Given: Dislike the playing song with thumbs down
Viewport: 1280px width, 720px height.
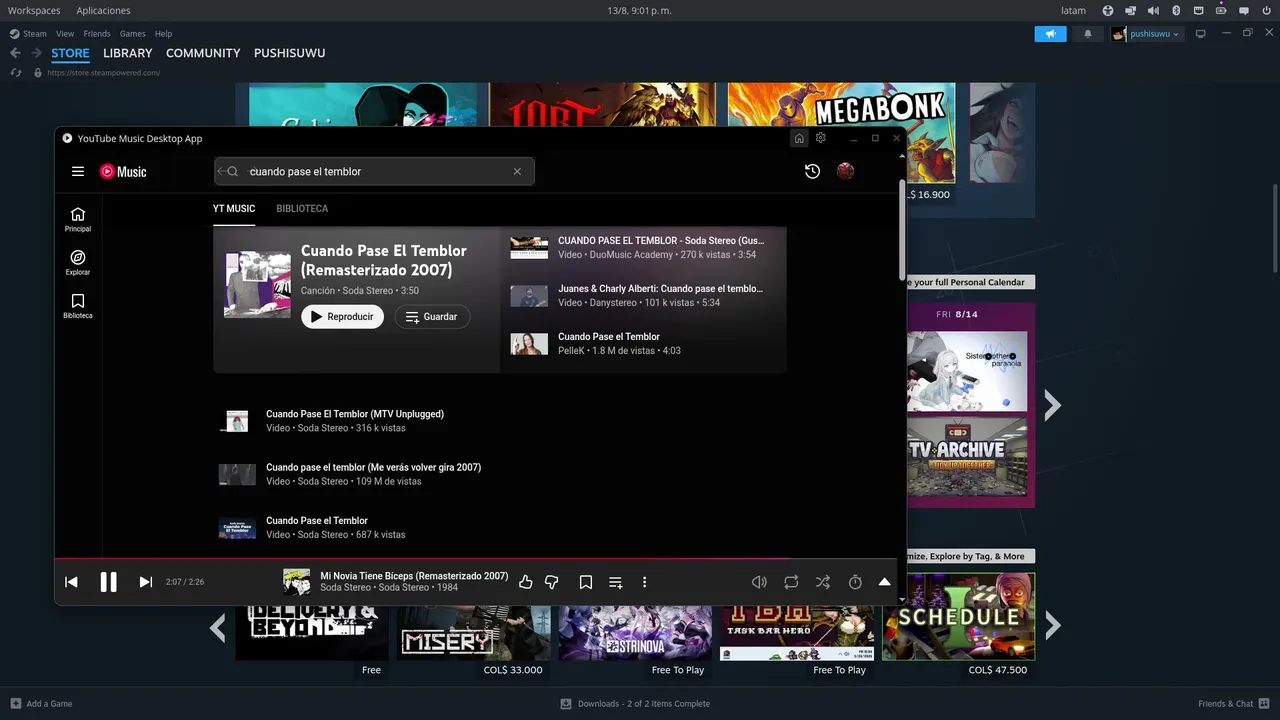Looking at the screenshot, I should coord(551,582).
